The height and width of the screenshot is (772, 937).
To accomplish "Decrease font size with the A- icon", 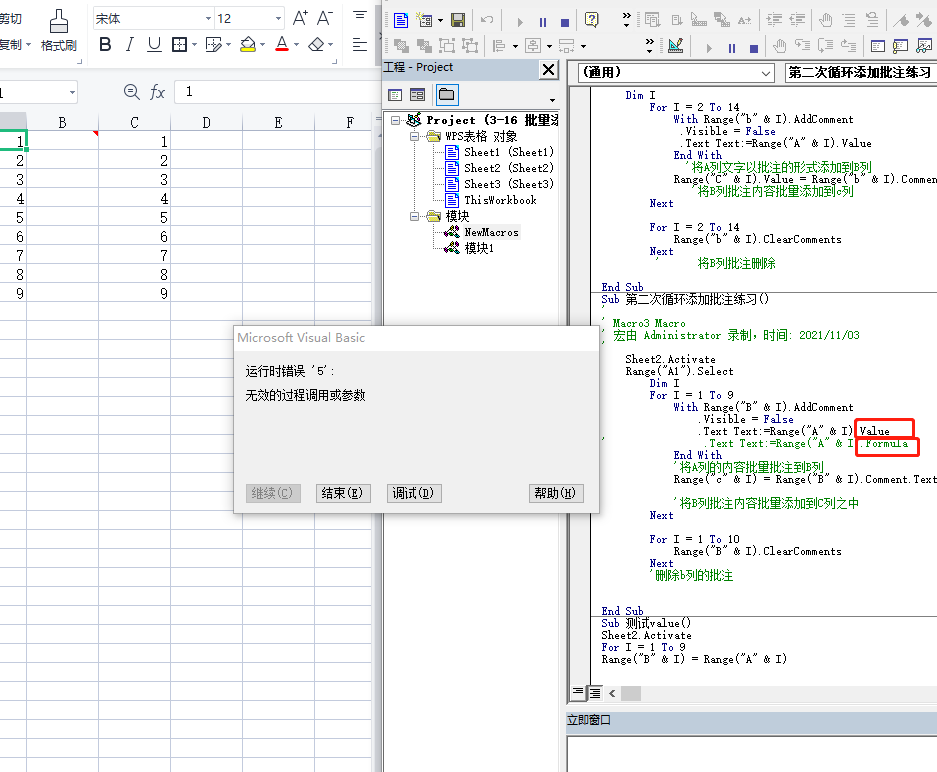I will coord(324,18).
